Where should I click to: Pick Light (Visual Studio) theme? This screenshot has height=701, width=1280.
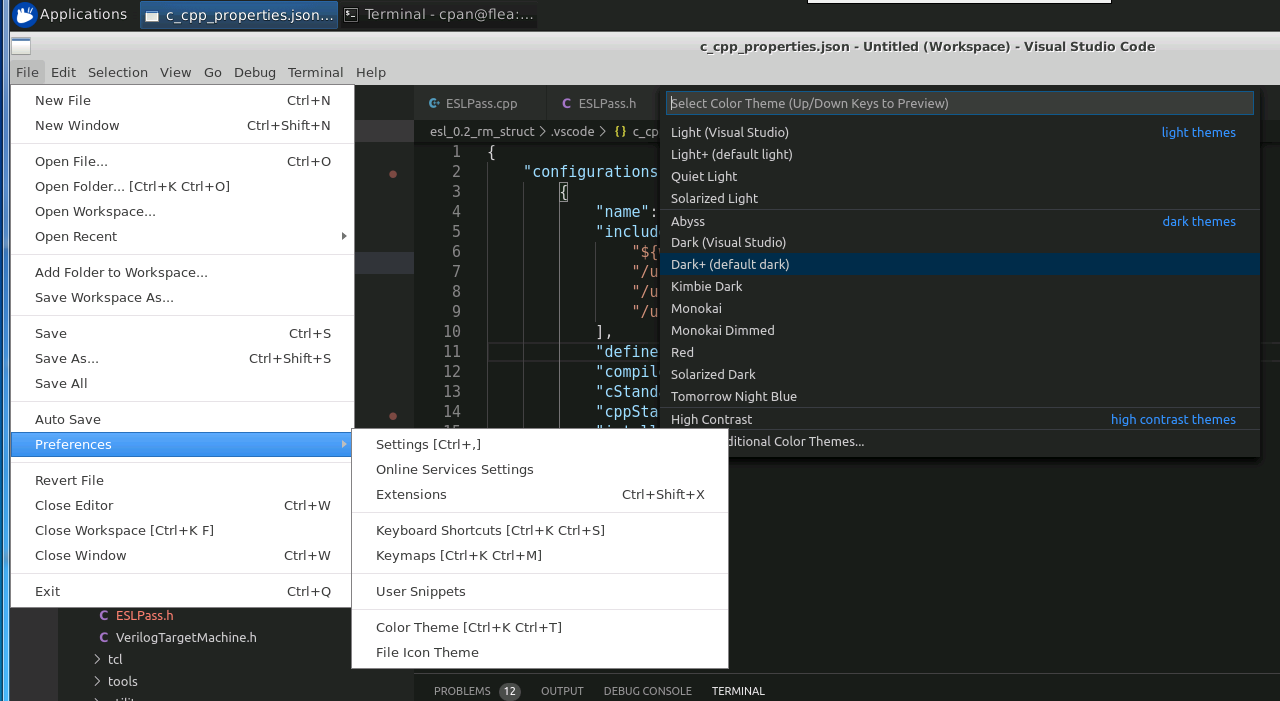(x=960, y=132)
